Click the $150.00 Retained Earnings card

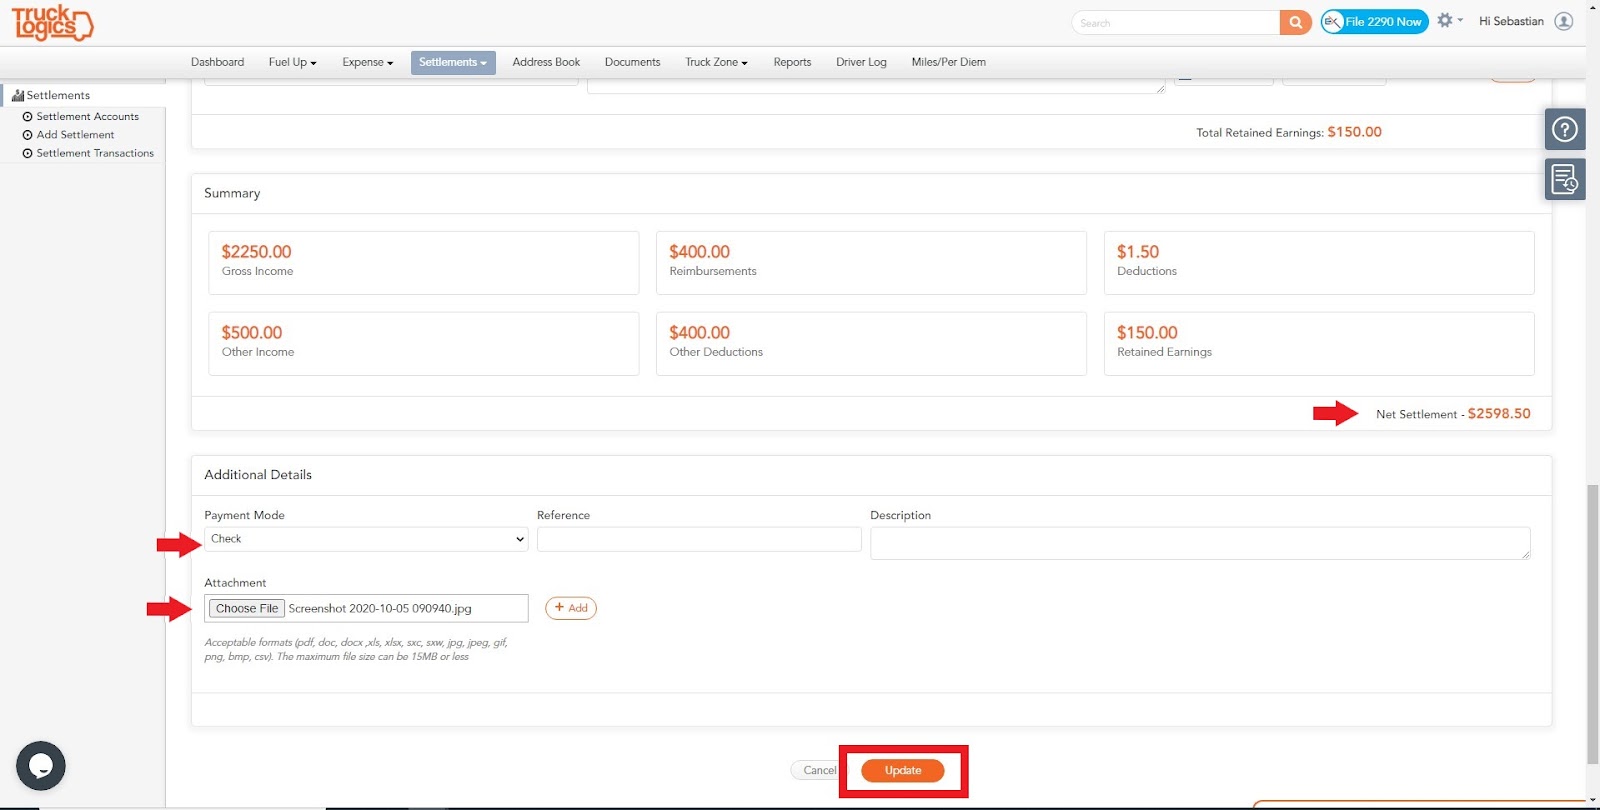tap(1319, 344)
